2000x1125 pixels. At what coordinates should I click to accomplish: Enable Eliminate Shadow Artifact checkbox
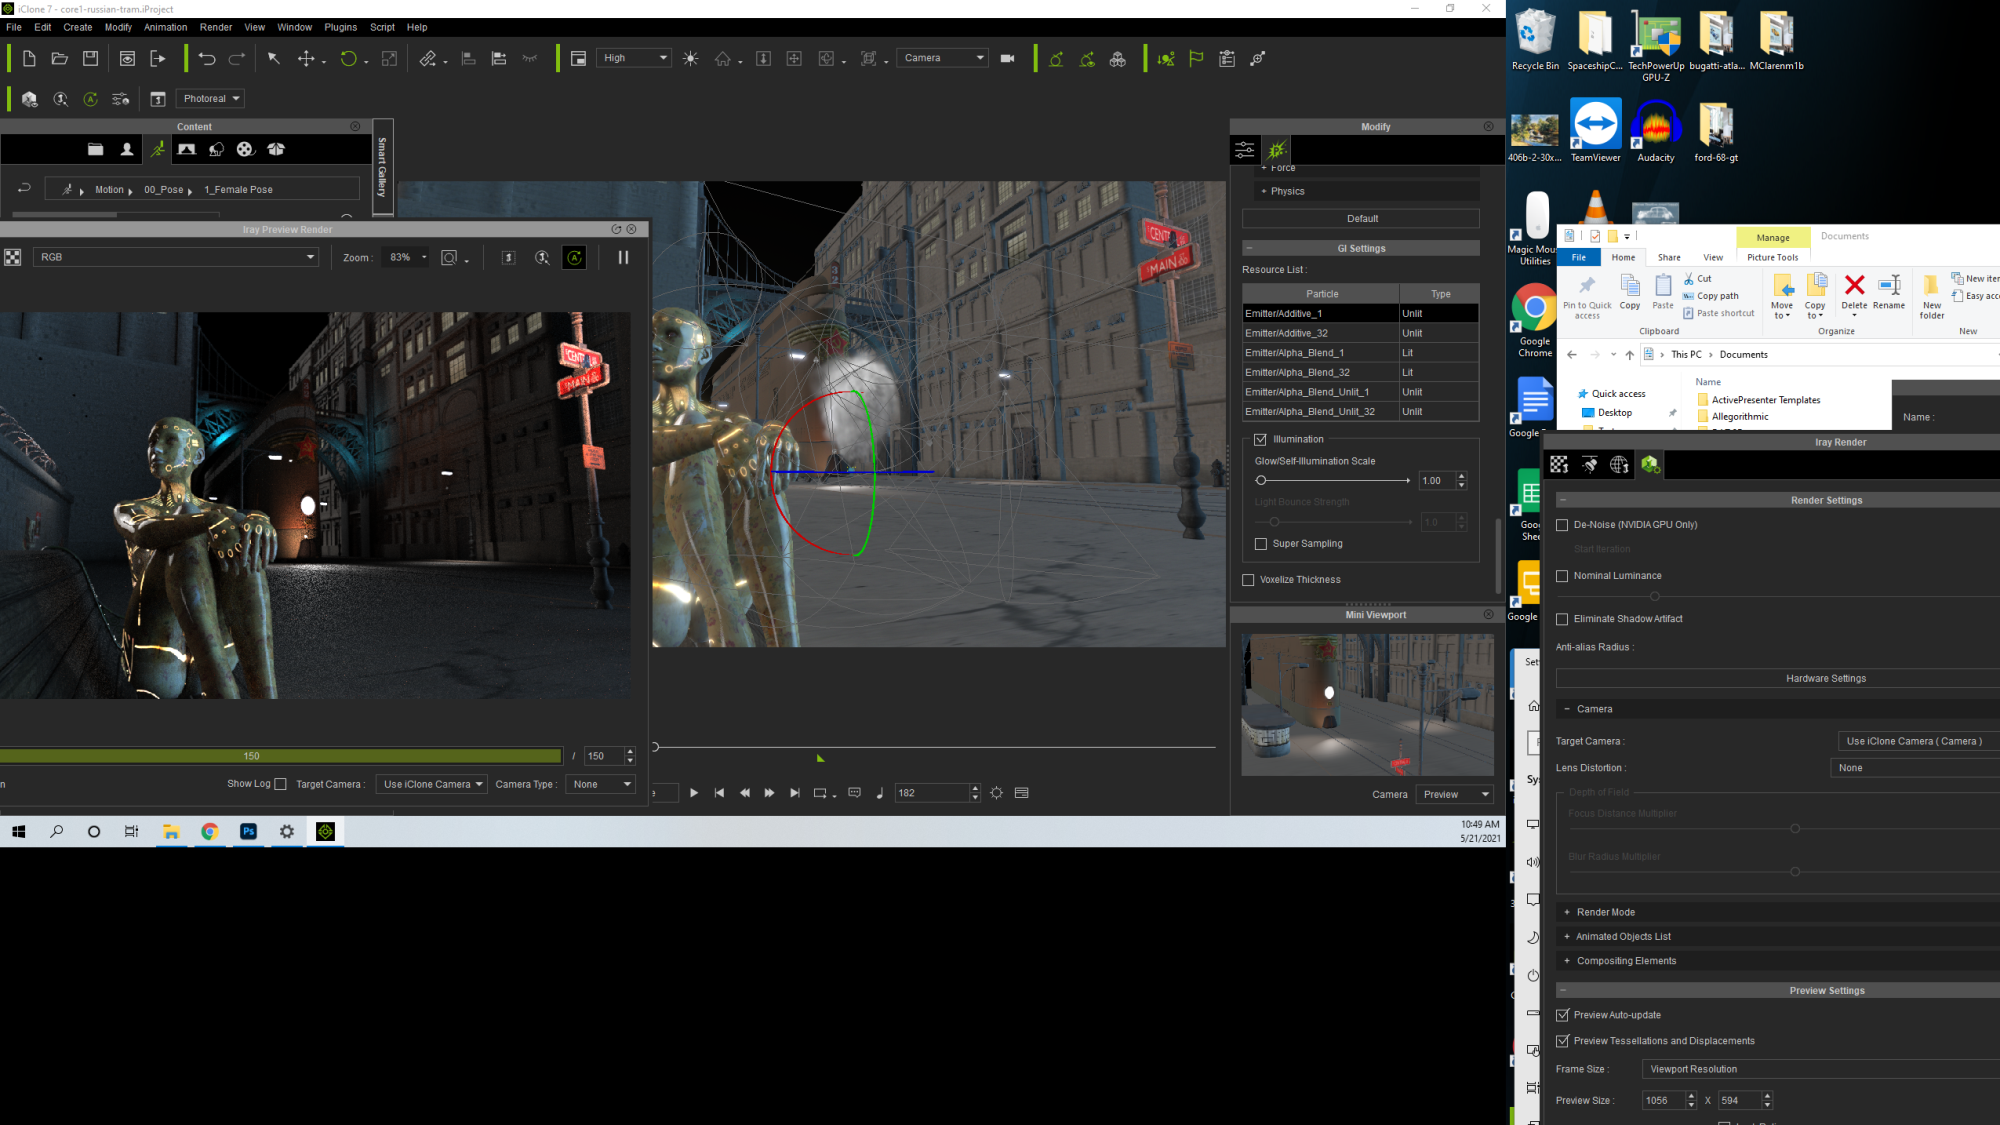pyautogui.click(x=1562, y=619)
